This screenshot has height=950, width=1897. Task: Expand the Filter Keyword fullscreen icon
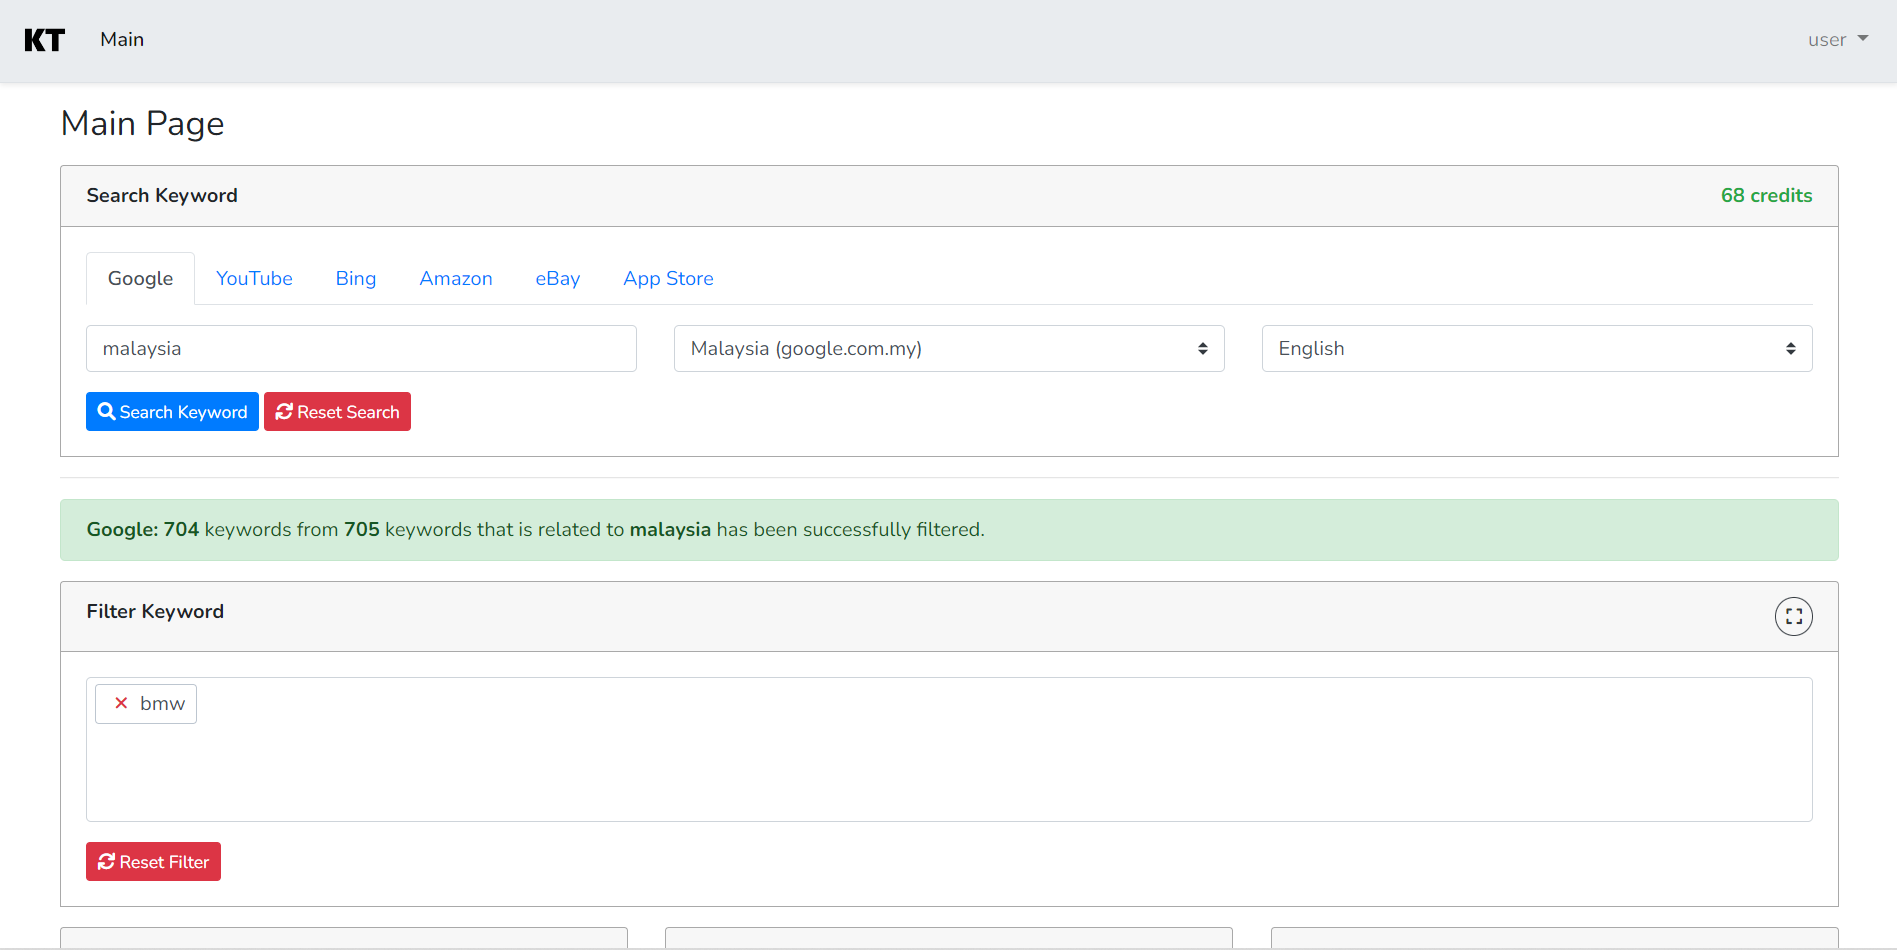point(1793,616)
